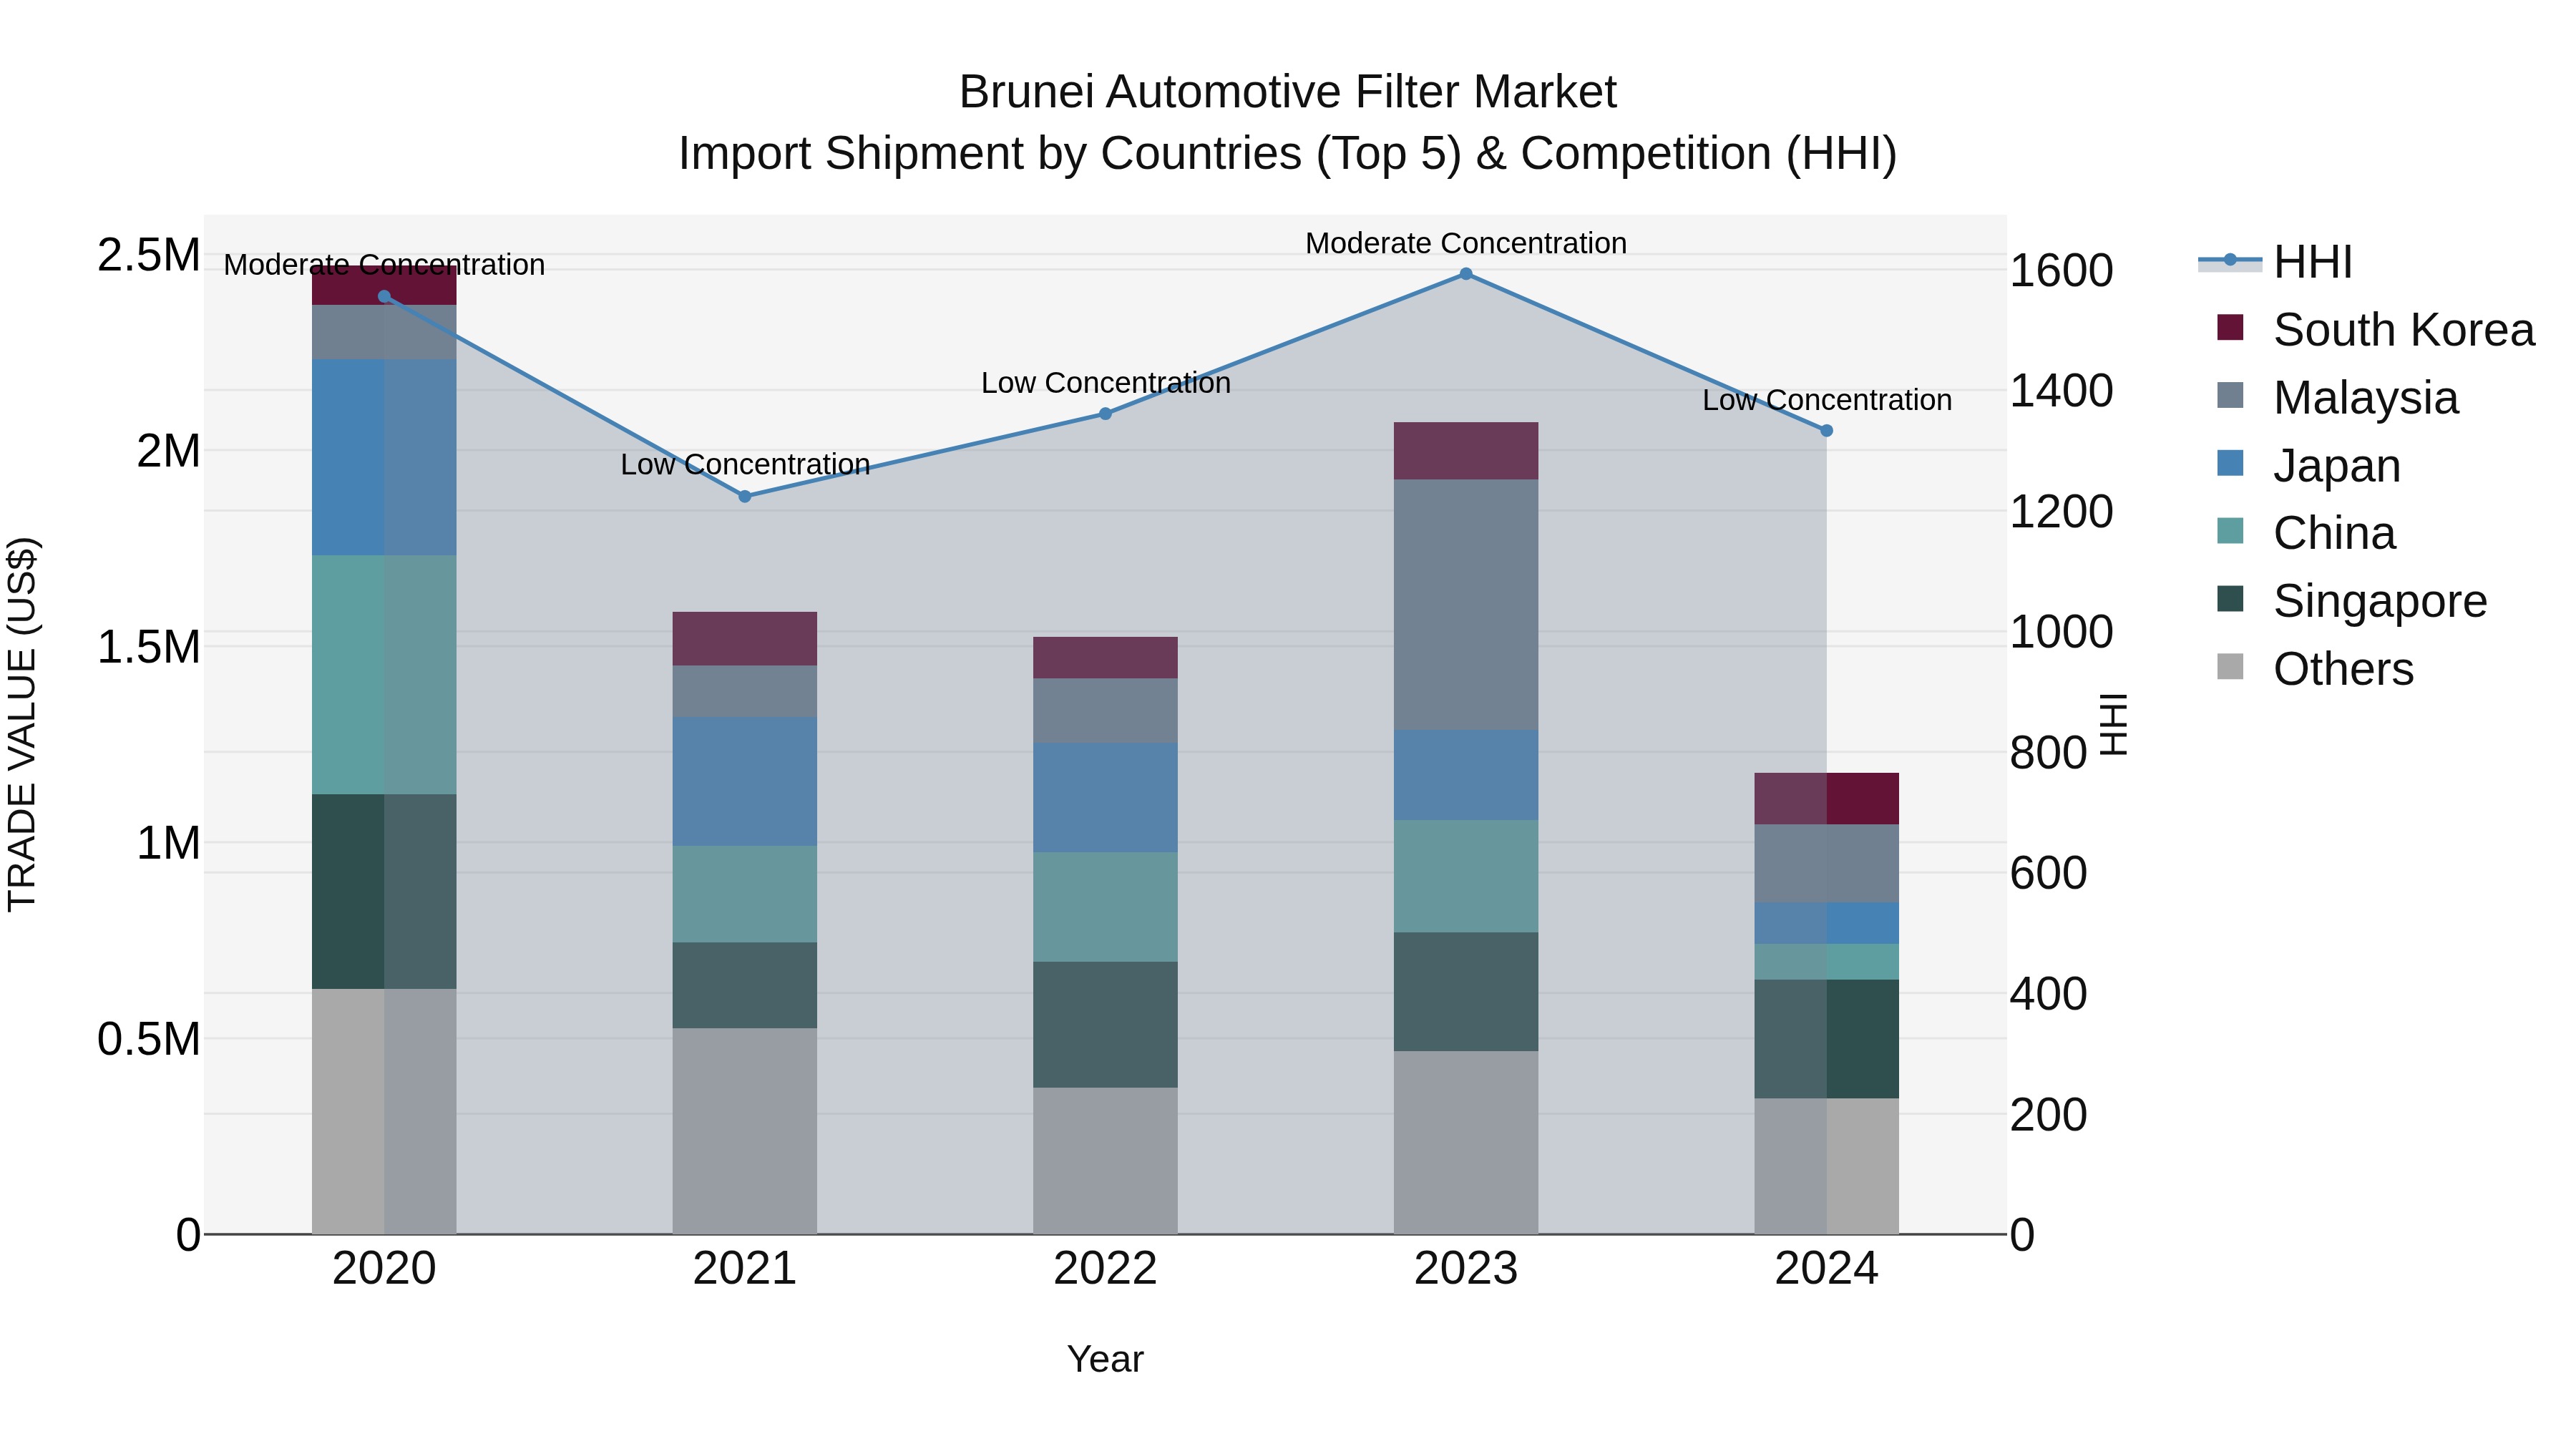Click the 2022 Japan bar segment
The width and height of the screenshot is (2576, 1449).
point(1105,798)
